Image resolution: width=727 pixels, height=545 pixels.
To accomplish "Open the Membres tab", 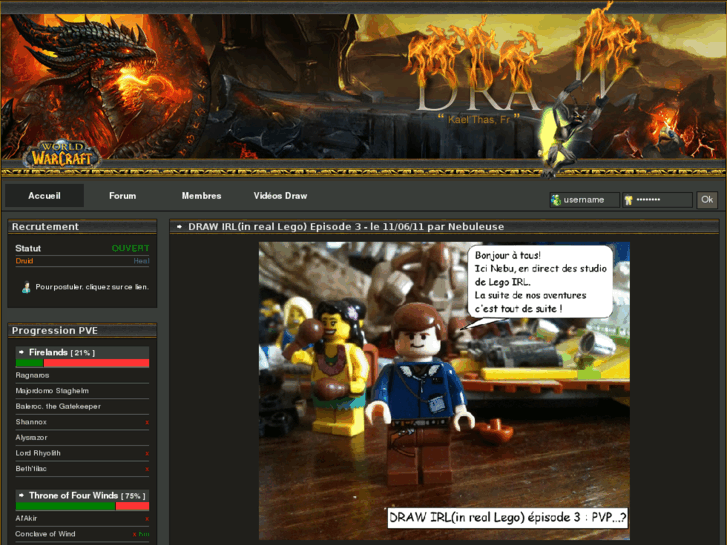I will point(201,196).
